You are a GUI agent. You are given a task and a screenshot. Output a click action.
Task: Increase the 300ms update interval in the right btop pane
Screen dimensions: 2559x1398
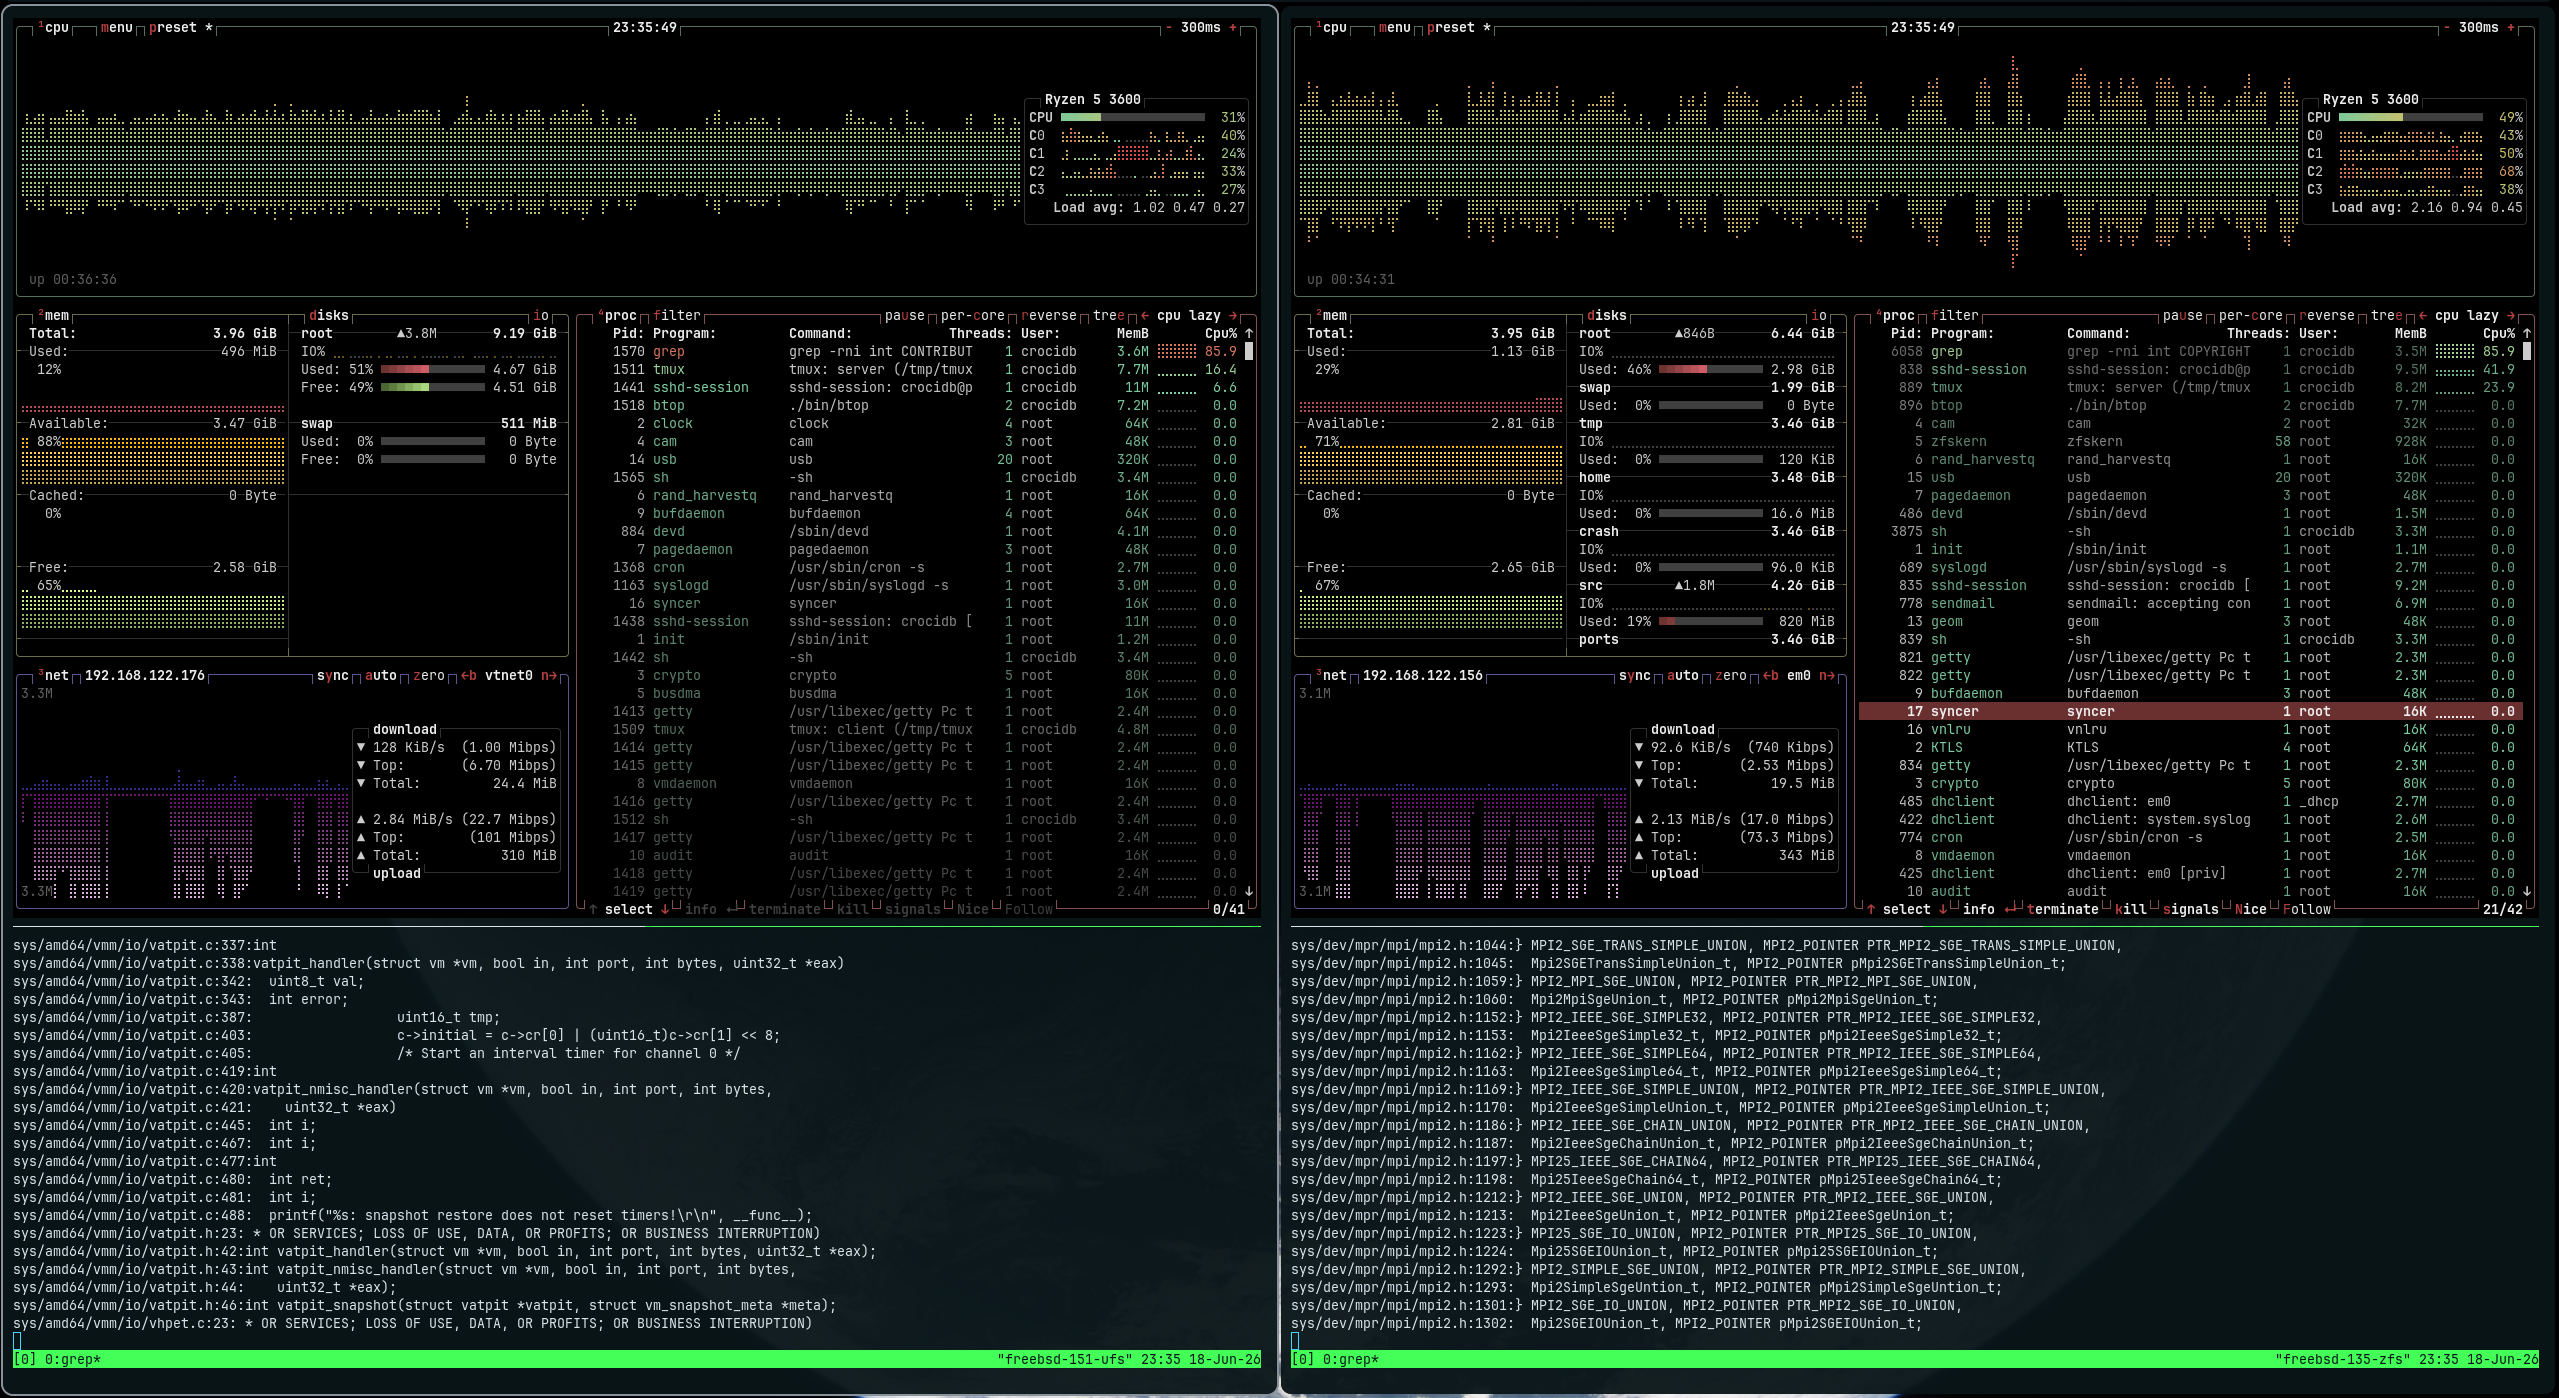tap(2511, 28)
